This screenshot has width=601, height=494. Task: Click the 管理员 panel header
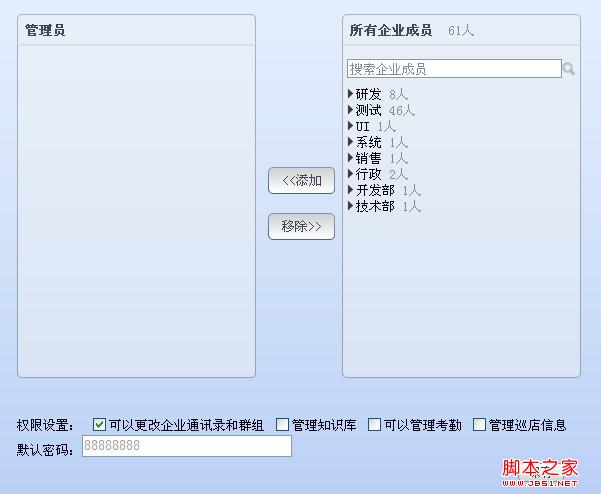pyautogui.click(x=45, y=30)
